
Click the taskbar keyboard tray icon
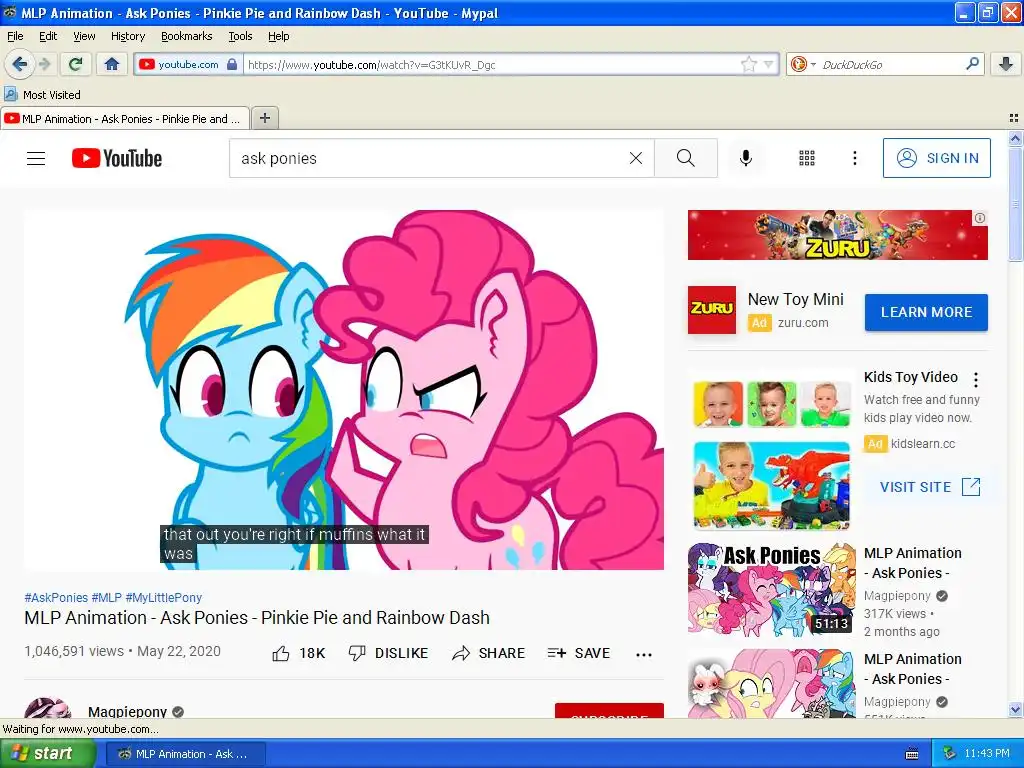[912, 754]
